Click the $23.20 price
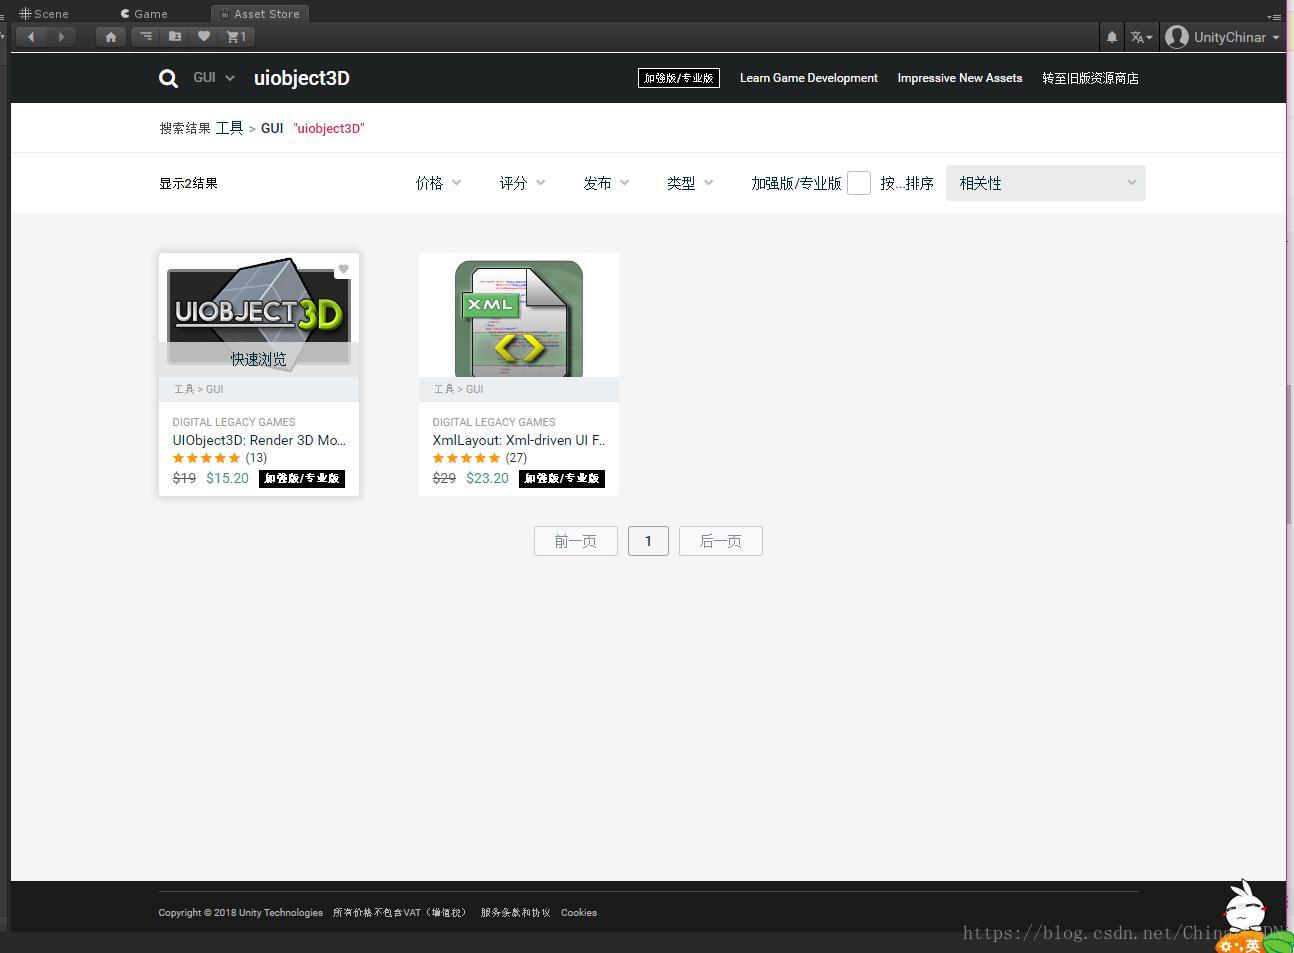This screenshot has height=953, width=1294. point(487,478)
